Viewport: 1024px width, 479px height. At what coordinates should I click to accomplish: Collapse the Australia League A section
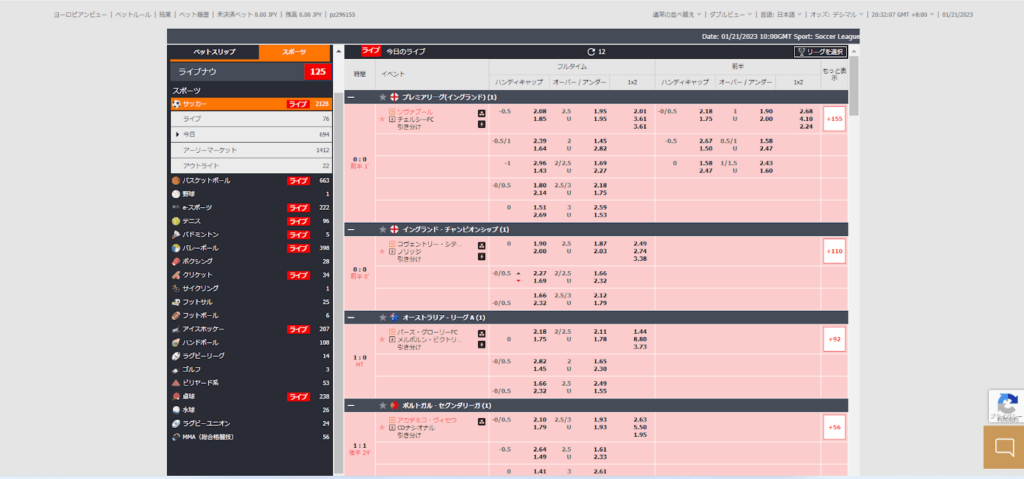[352, 318]
